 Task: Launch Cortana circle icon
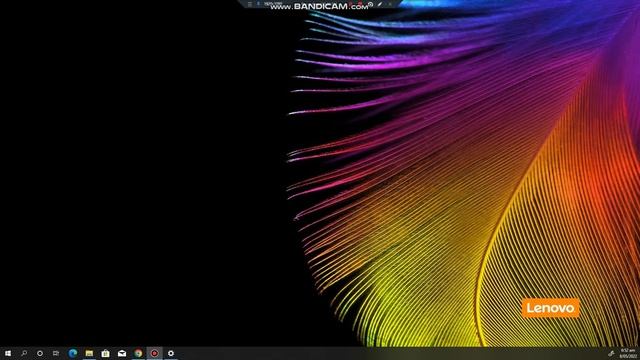coord(40,353)
